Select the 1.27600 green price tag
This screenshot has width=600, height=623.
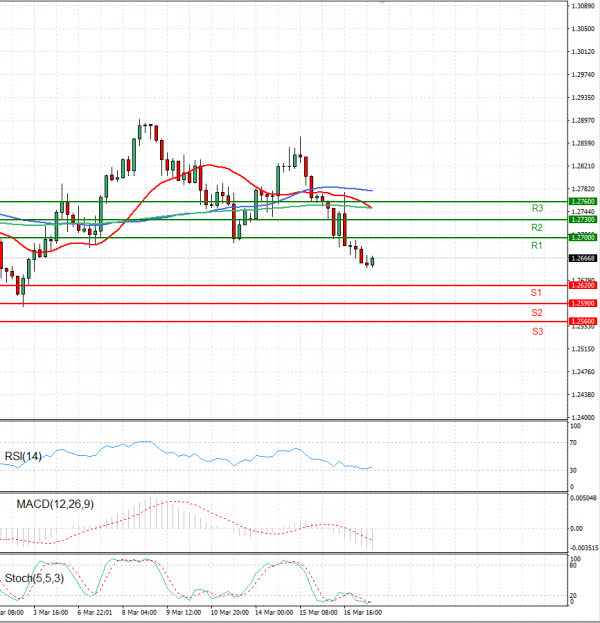click(x=583, y=202)
